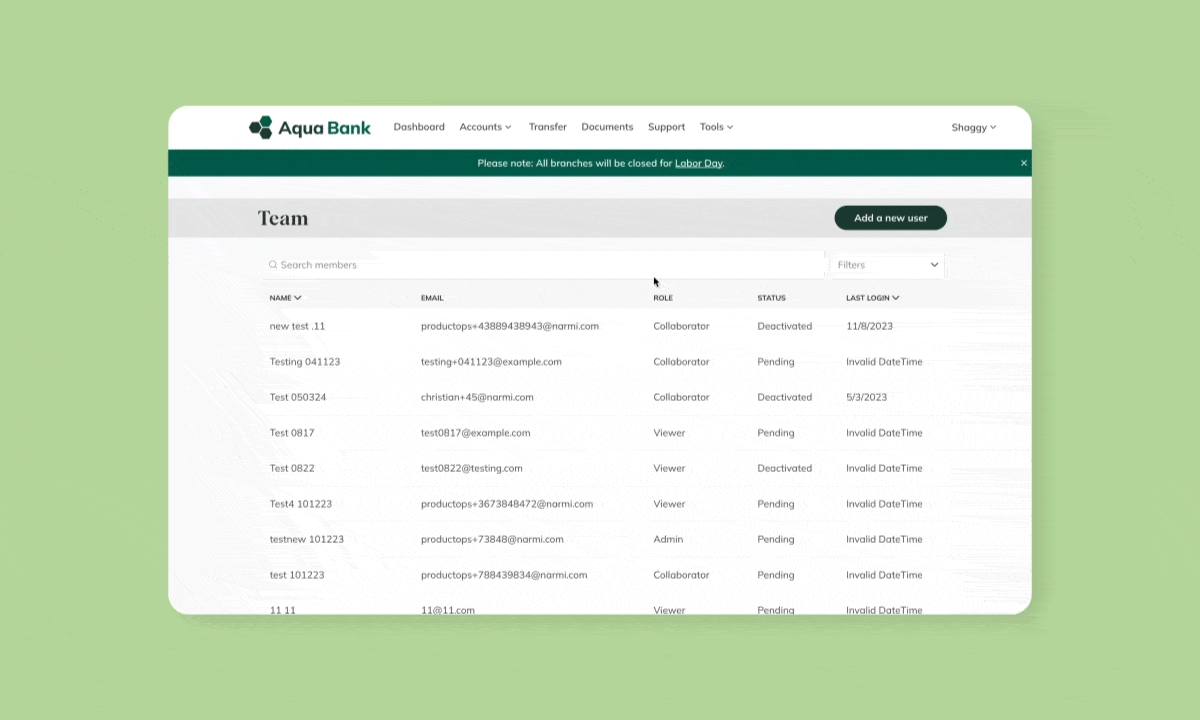Viewport: 1200px width, 720px height.
Task: Click Deactivated status for Test 0822
Action: click(x=785, y=468)
